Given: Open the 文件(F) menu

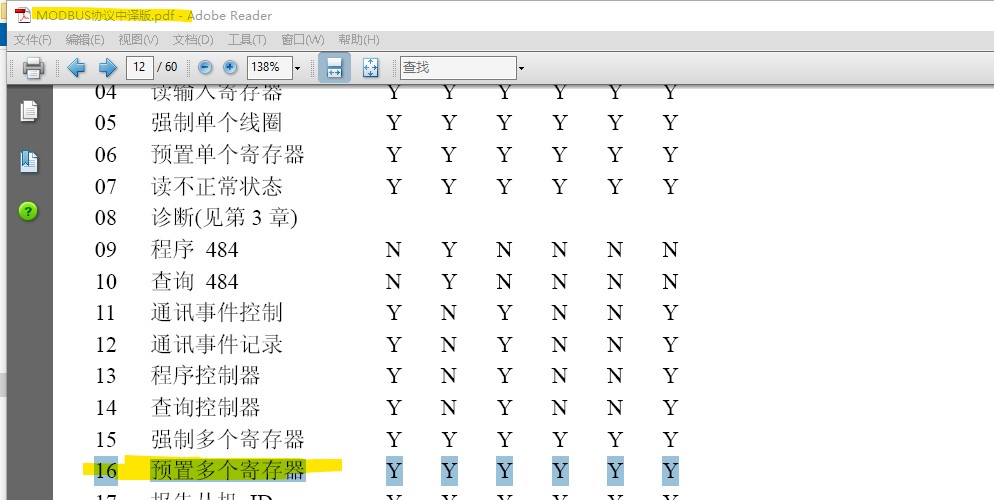Looking at the screenshot, I should [x=32, y=40].
